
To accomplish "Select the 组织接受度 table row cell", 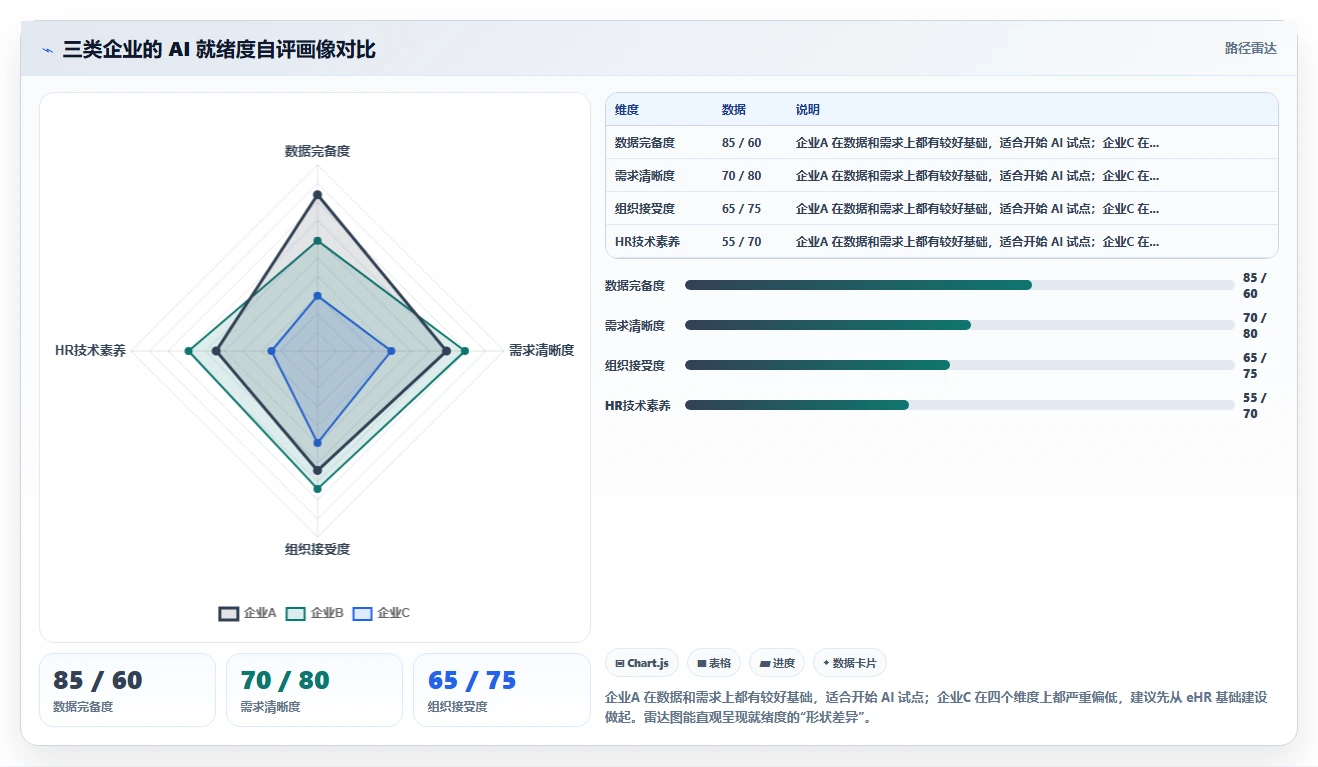I will [645, 209].
